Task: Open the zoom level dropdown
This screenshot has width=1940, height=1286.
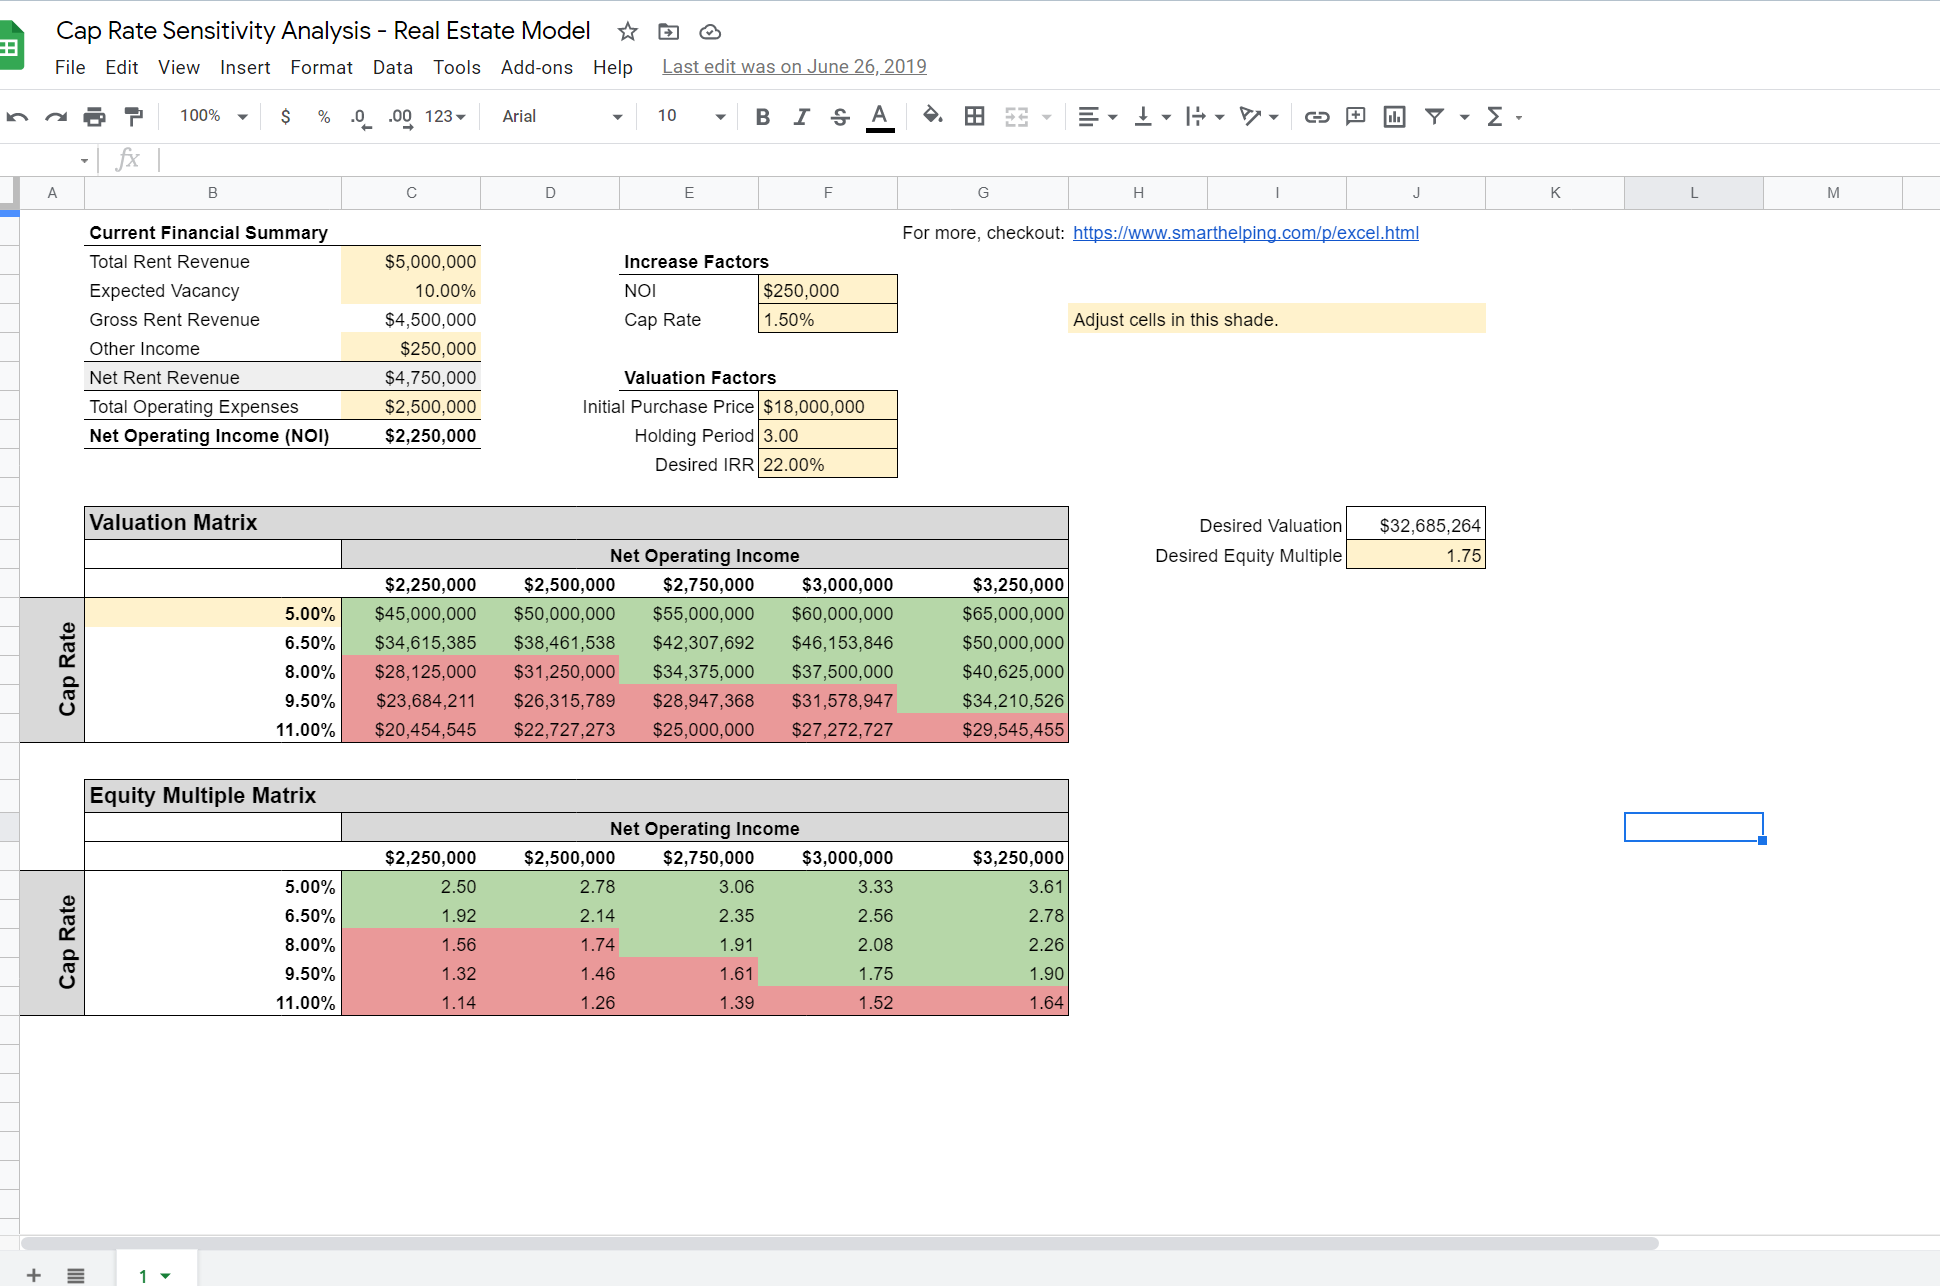Action: click(211, 116)
